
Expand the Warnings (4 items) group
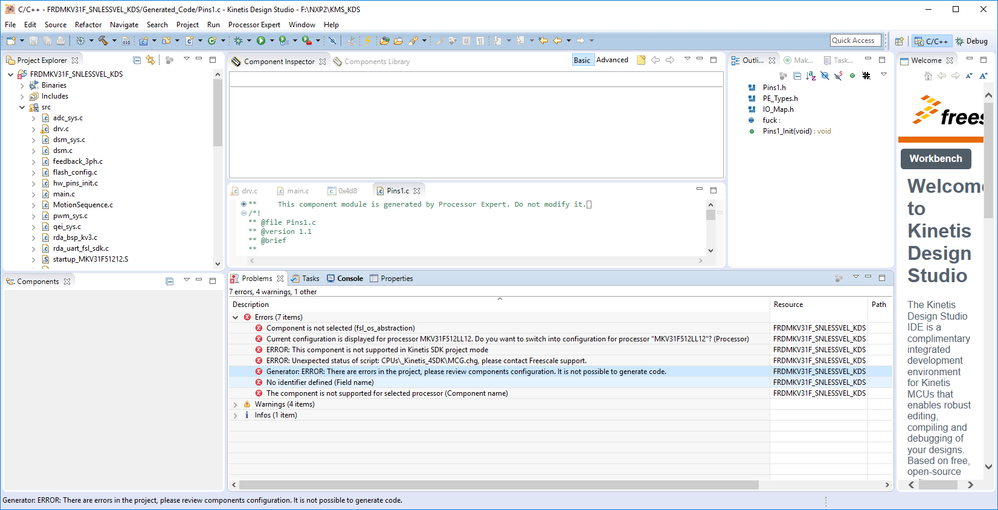pyautogui.click(x=236, y=404)
